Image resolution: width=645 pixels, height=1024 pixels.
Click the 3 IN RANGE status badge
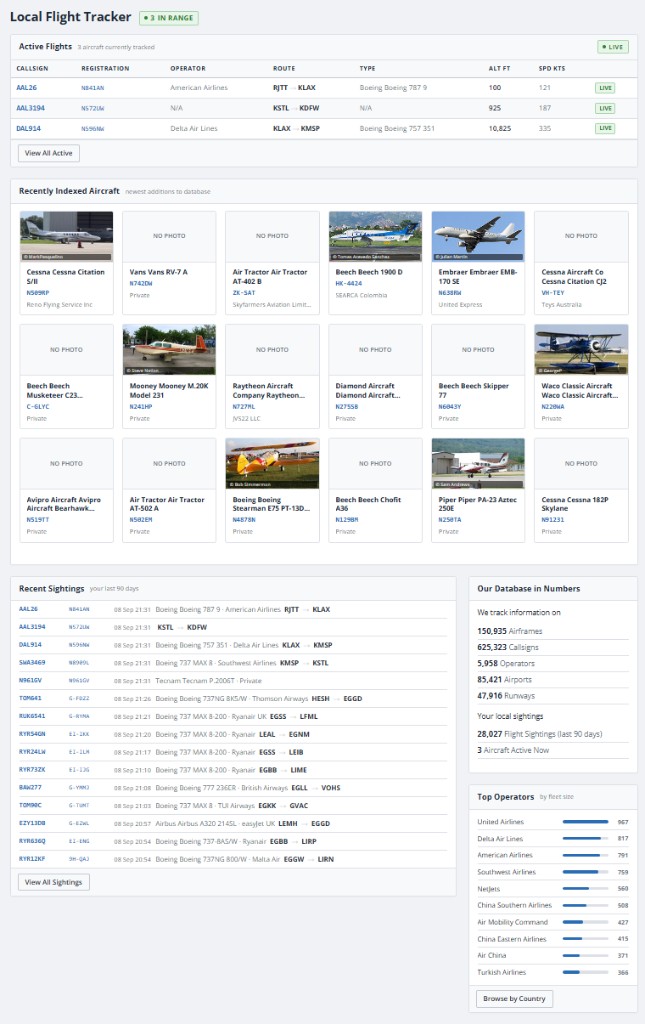click(169, 18)
